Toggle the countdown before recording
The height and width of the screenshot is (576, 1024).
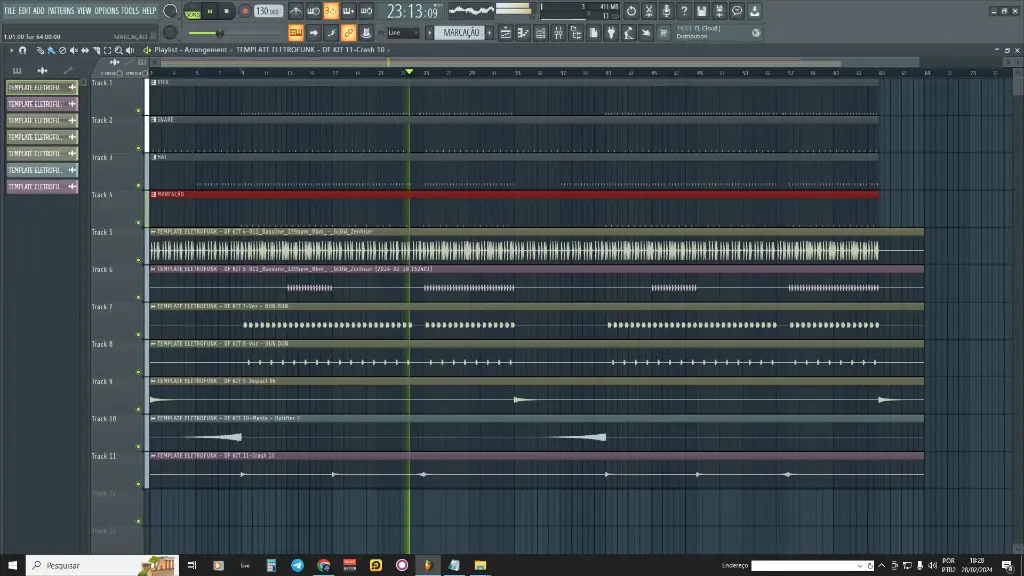(331, 11)
